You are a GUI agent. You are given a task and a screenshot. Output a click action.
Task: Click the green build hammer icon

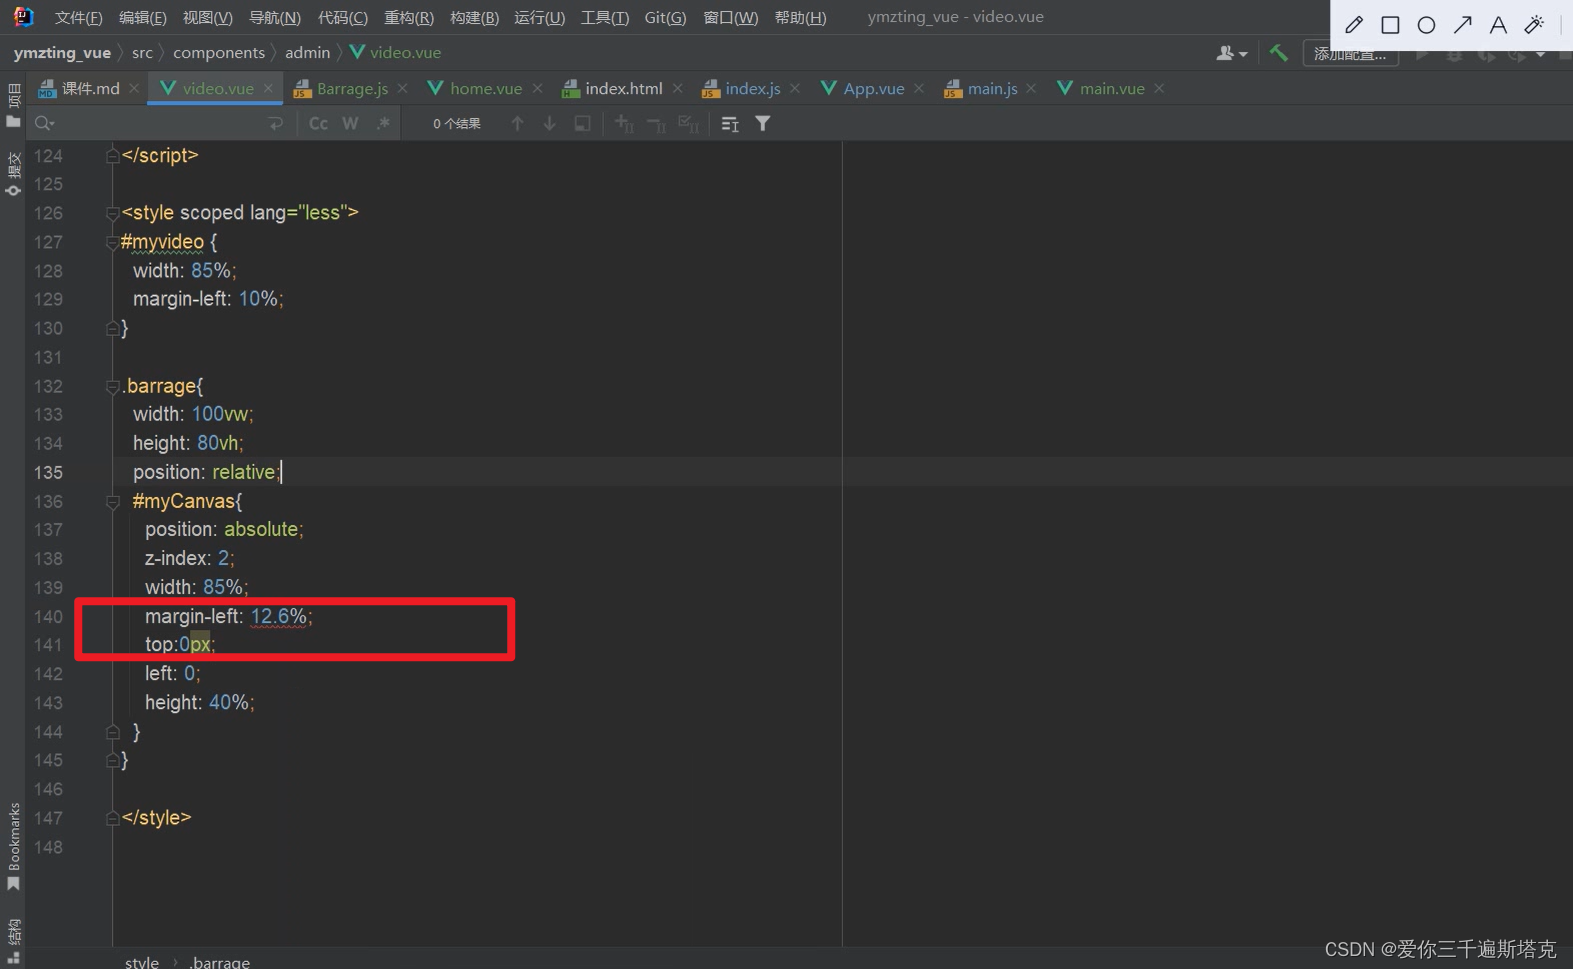1278,53
